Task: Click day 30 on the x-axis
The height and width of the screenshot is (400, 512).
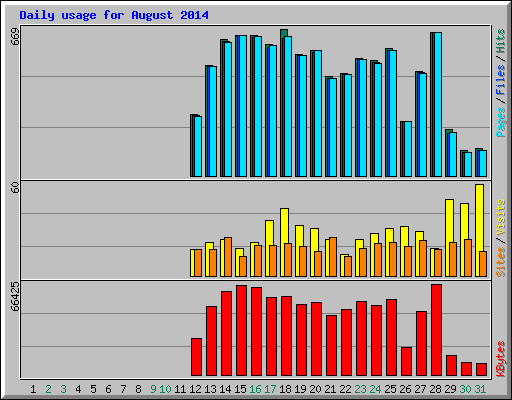Action: (465, 389)
